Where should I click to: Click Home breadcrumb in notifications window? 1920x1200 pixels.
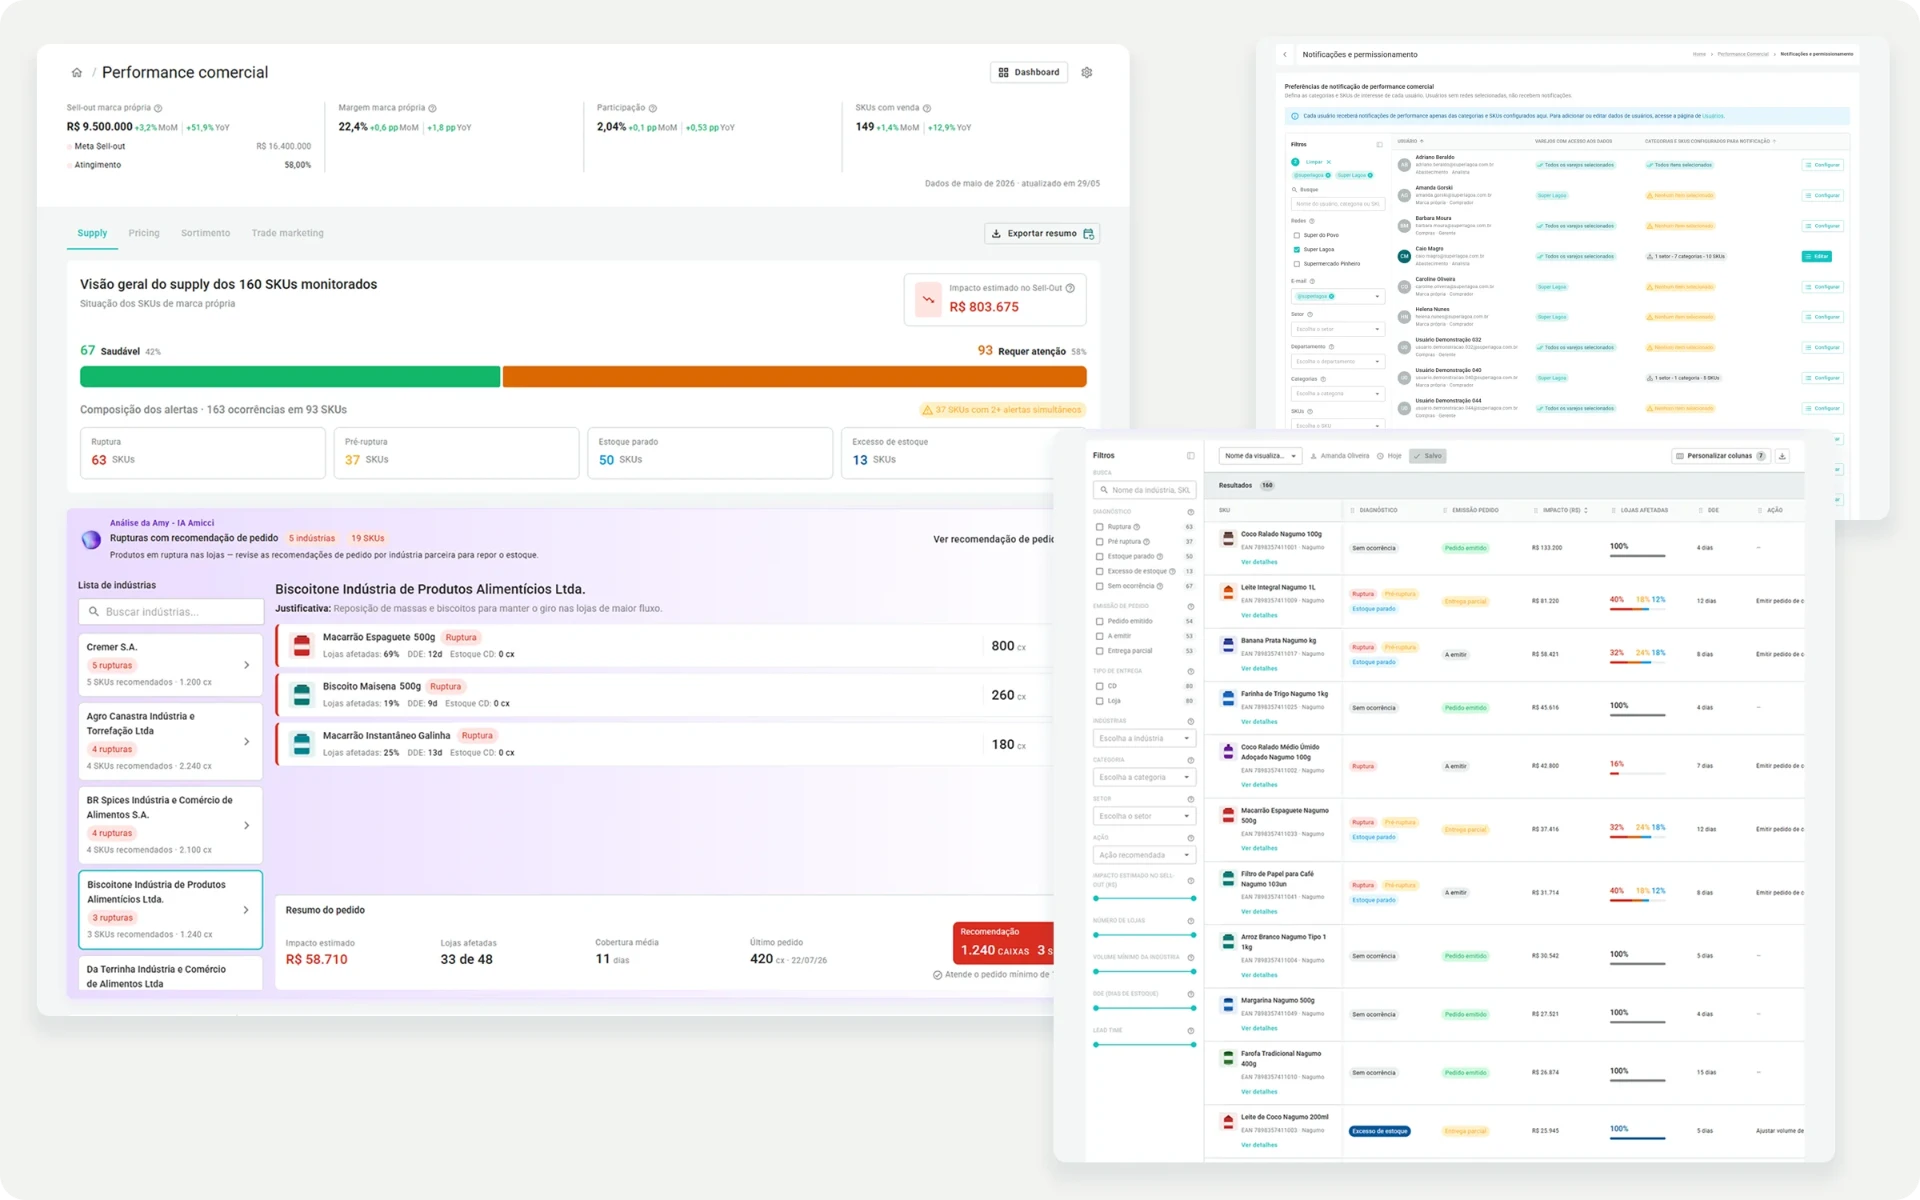coord(1699,54)
